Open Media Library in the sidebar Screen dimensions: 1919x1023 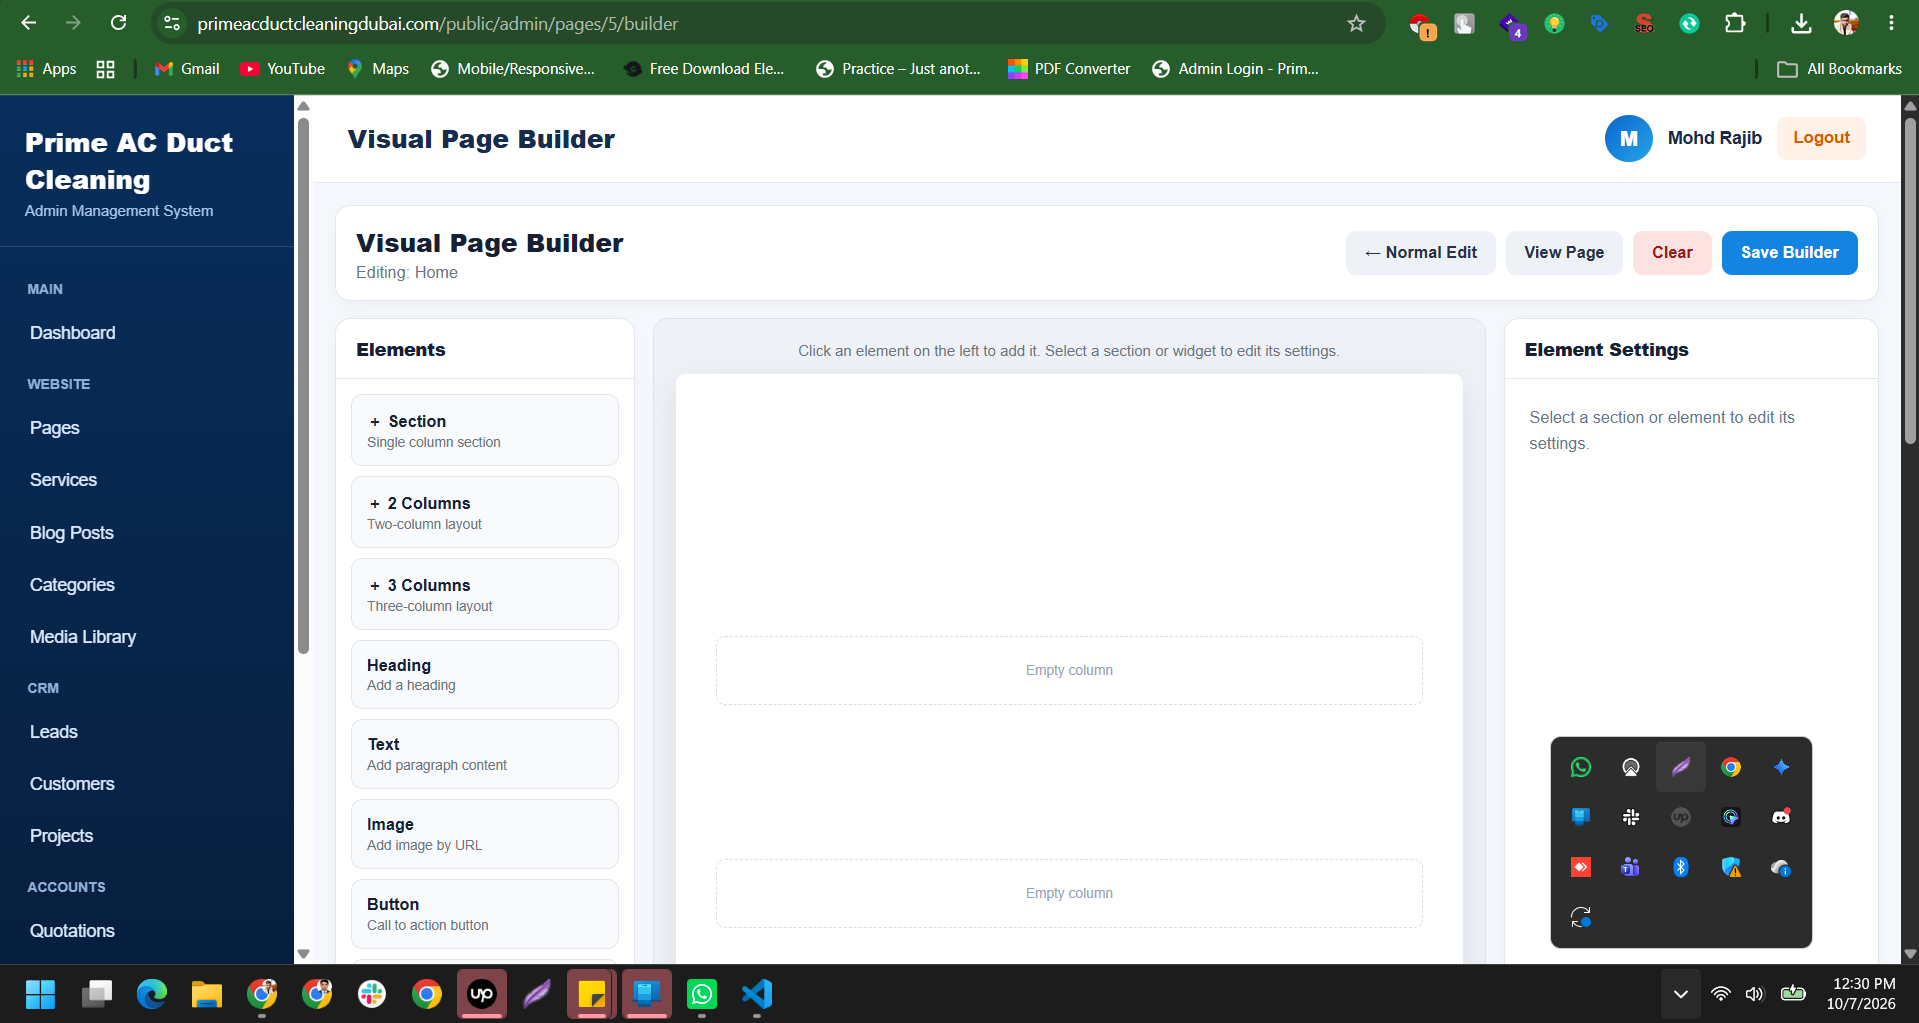pos(83,637)
